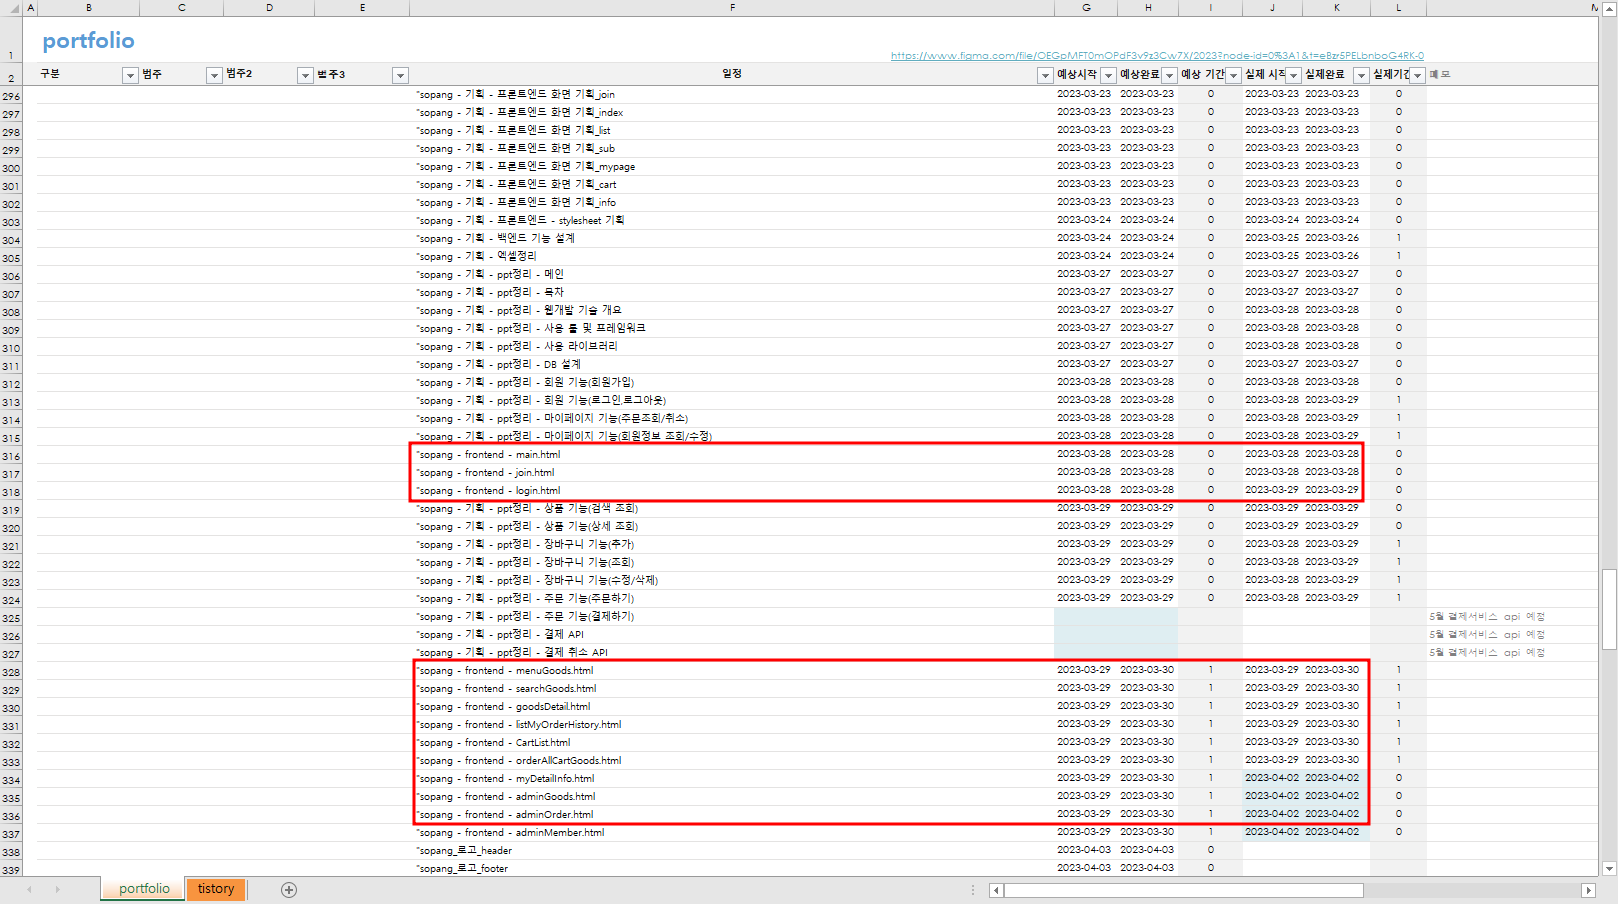Select cell 'sopang_로고_header'

(732, 851)
